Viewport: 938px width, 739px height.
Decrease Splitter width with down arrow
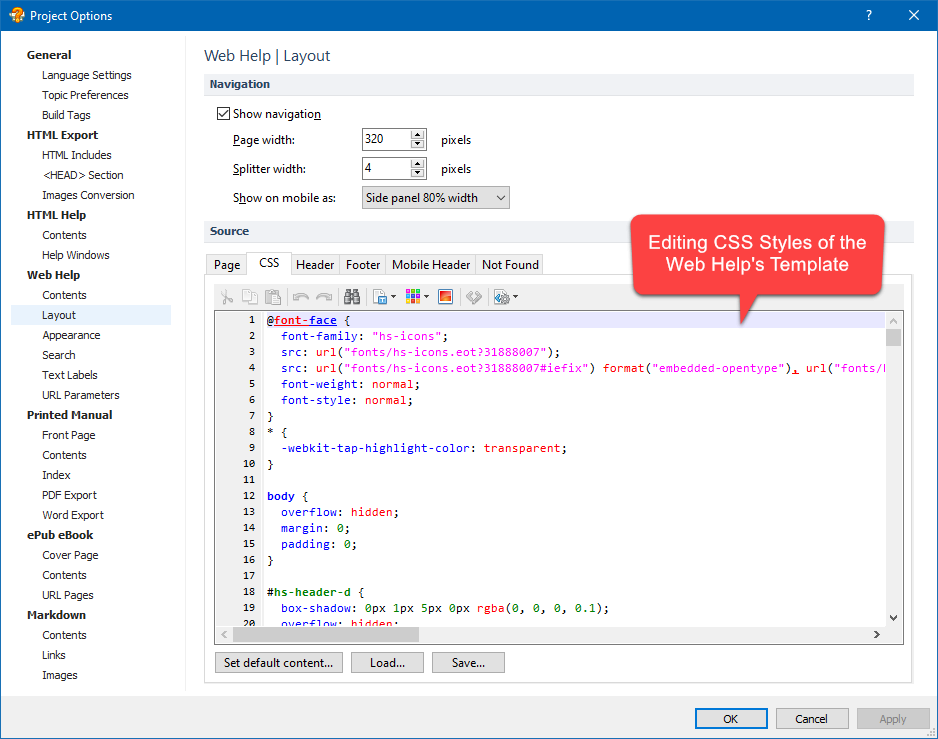[418, 173]
